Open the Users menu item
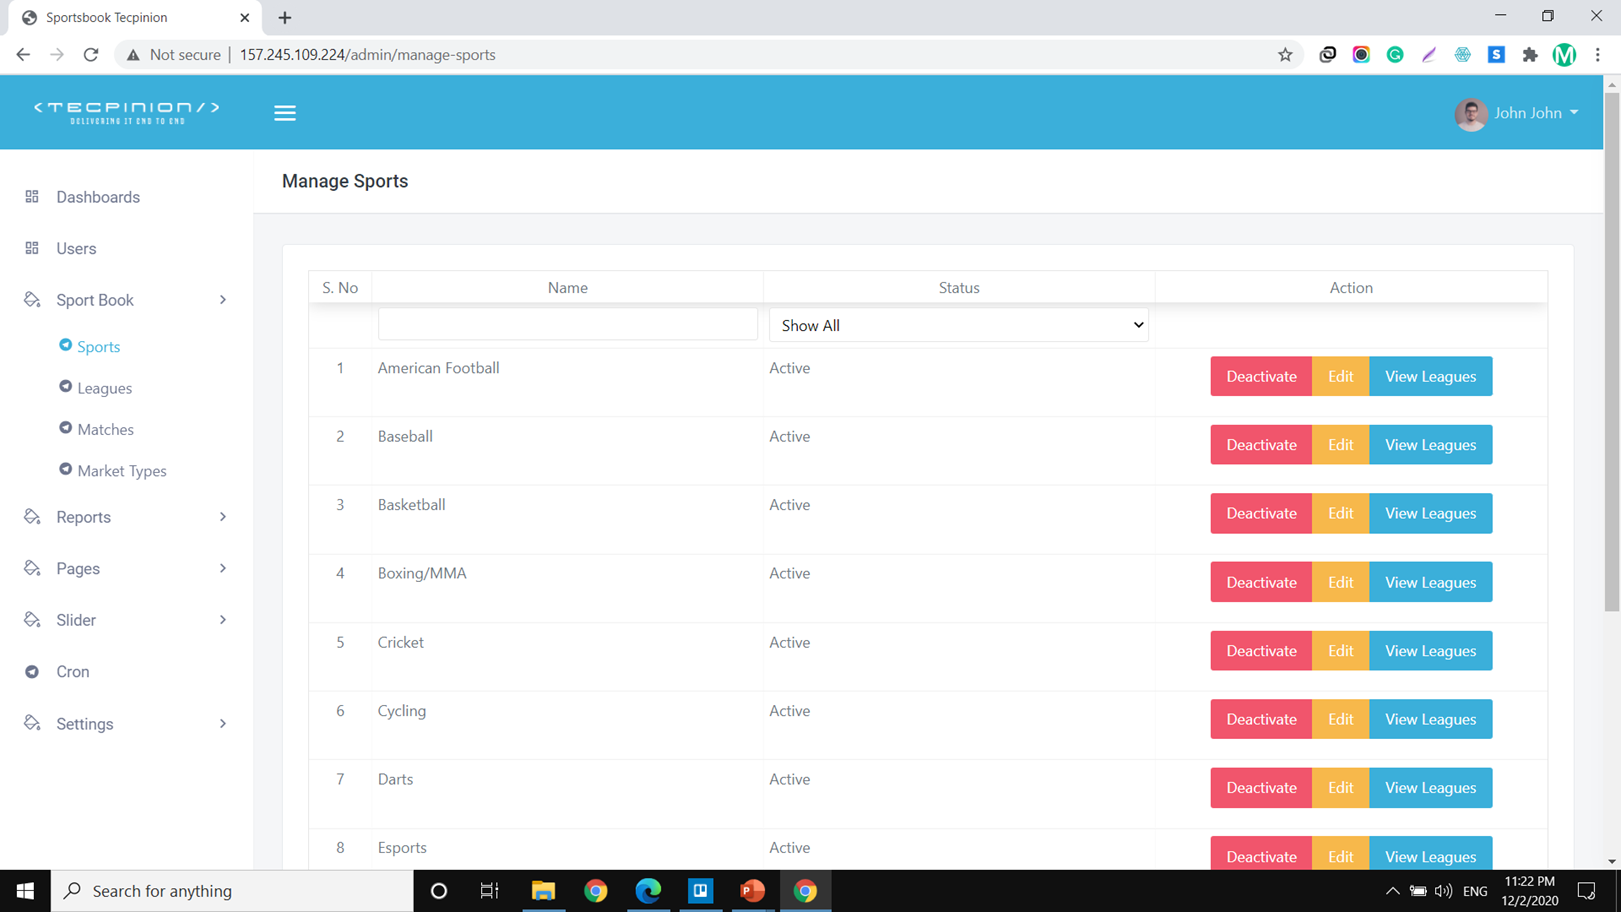The image size is (1621, 912). pos(76,248)
